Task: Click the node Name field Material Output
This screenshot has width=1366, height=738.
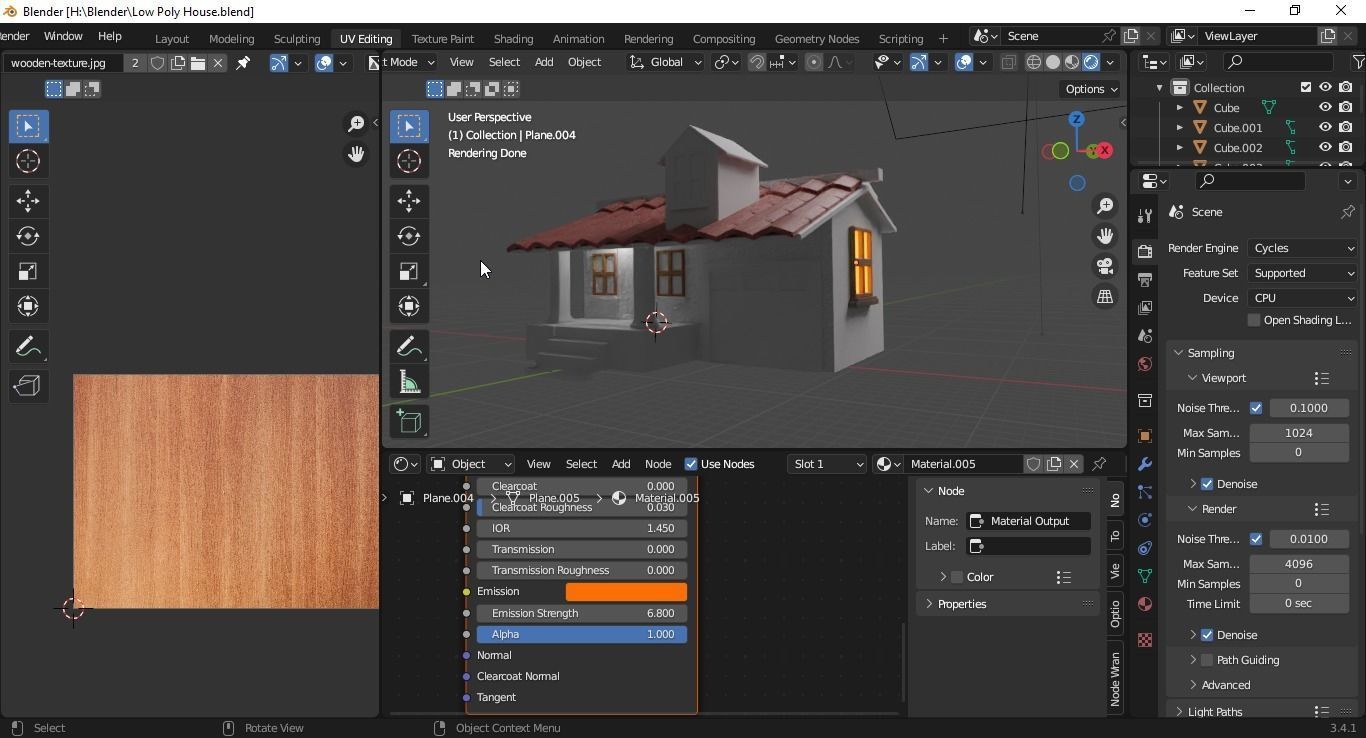Action: (x=1028, y=521)
